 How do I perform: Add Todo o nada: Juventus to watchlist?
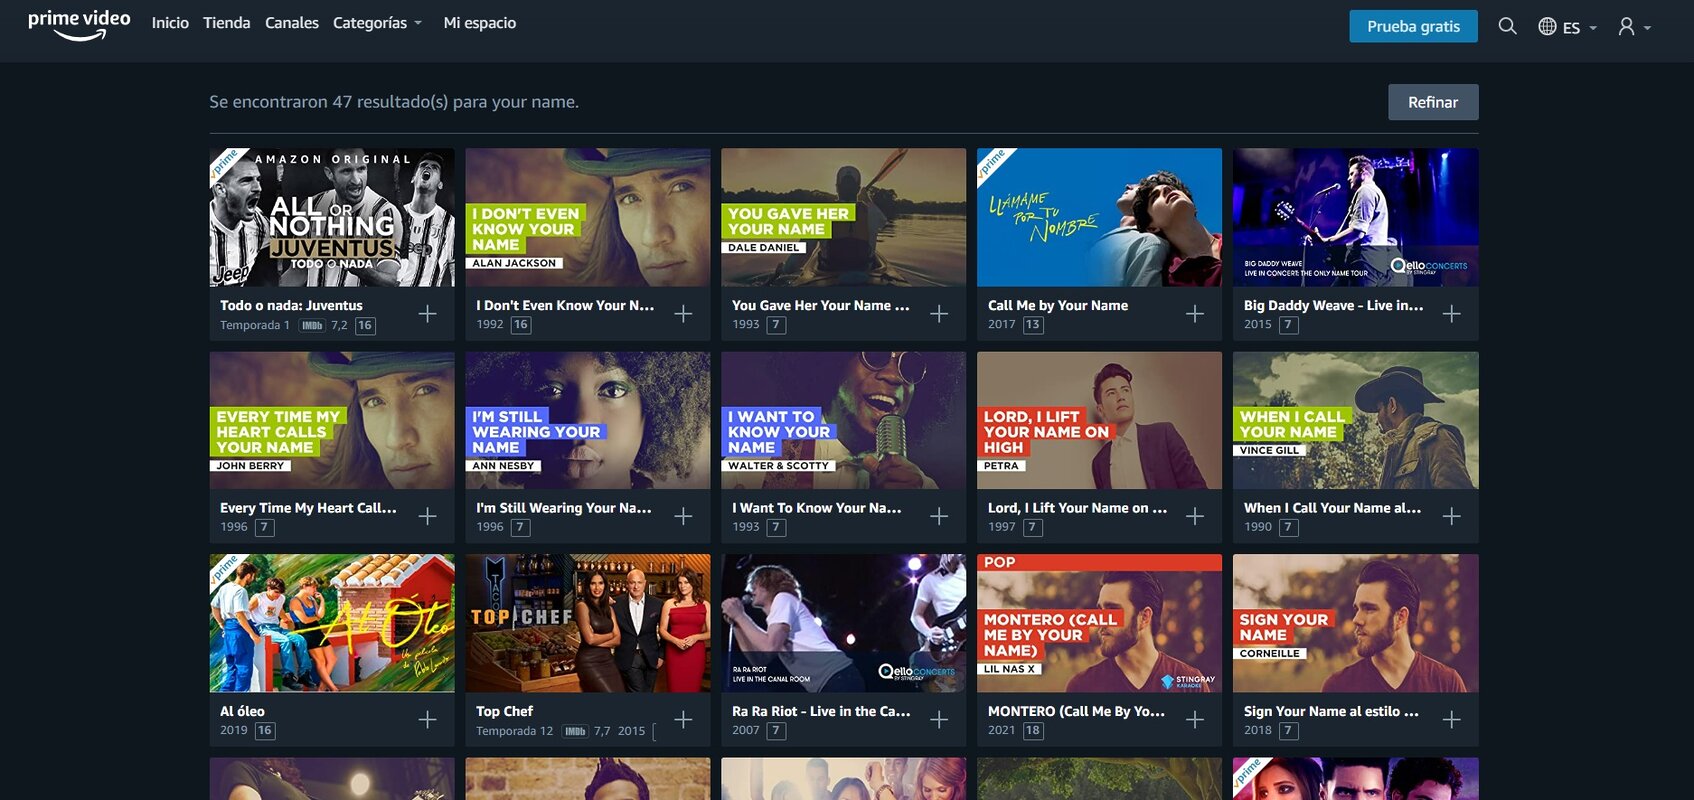[x=427, y=314]
